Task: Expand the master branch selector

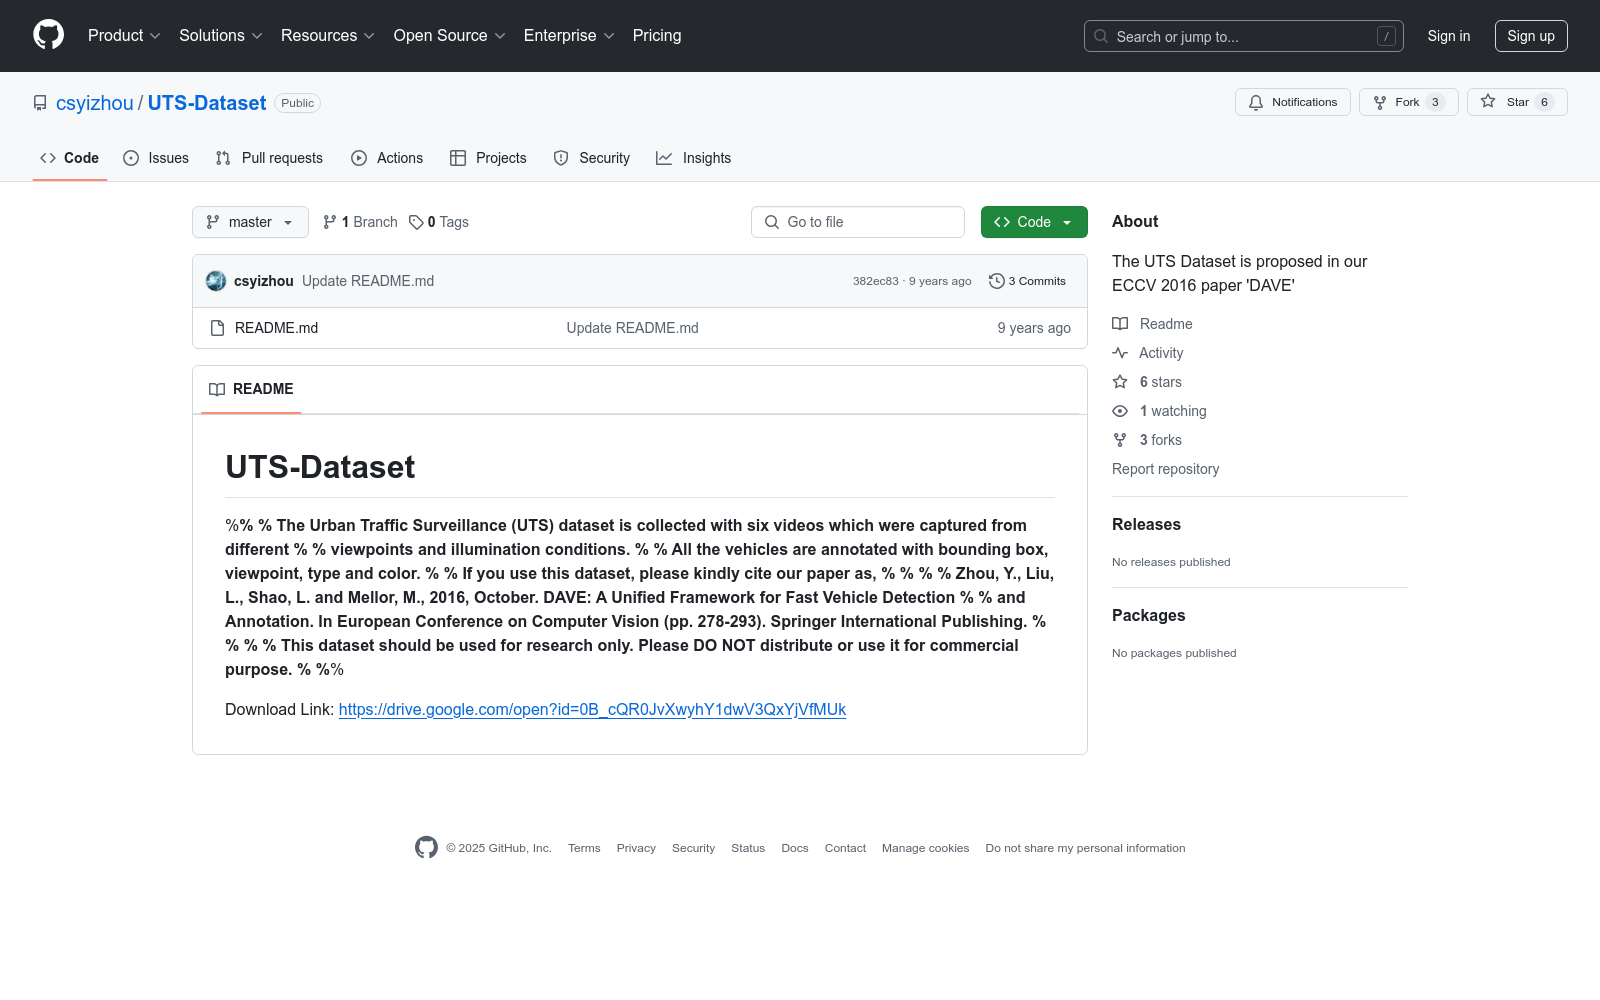Action: [250, 222]
